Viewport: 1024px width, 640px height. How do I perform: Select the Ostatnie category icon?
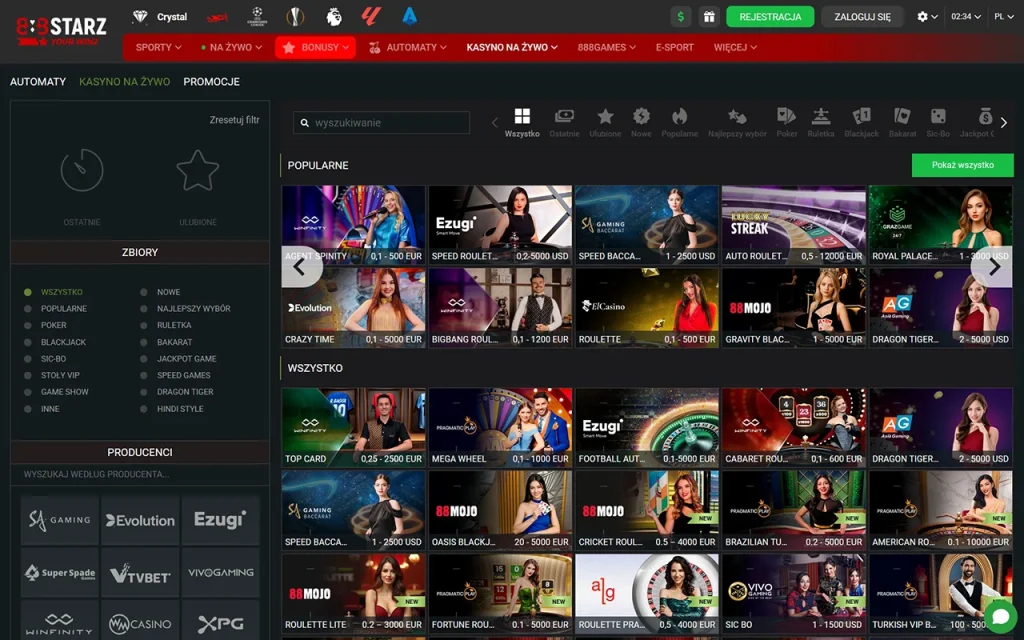(x=564, y=122)
